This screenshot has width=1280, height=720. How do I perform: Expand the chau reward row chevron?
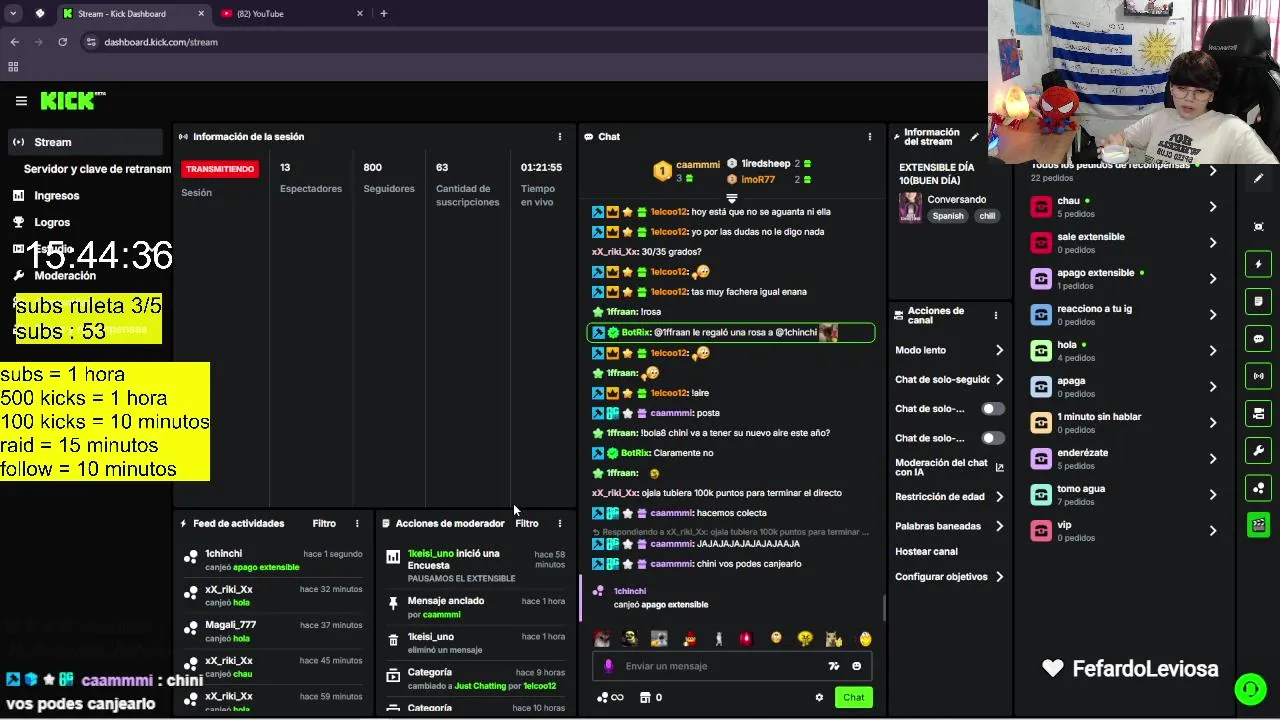[x=1212, y=207]
